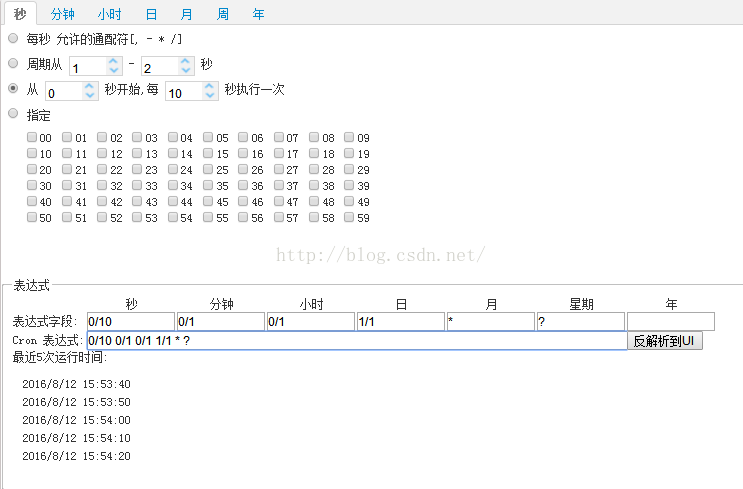Check the 40 second checkbox
Image resolution: width=743 pixels, height=489 pixels.
point(32,201)
